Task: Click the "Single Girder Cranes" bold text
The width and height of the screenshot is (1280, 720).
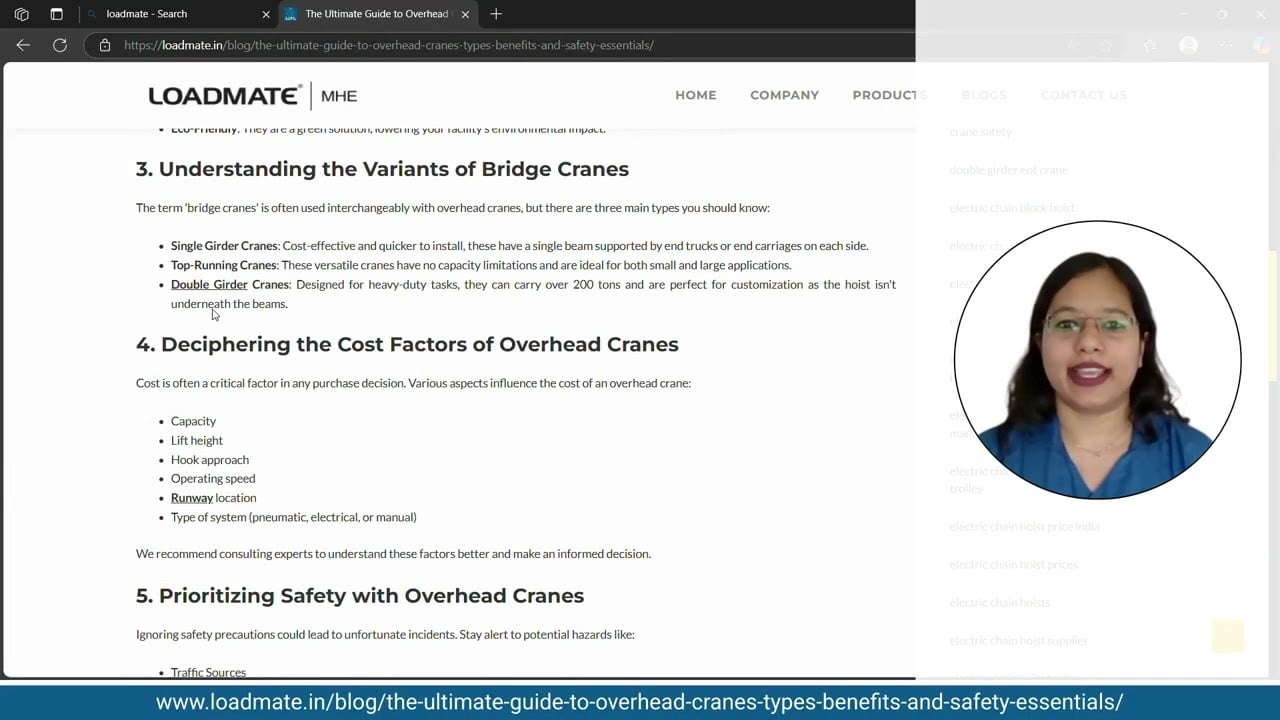Action: (x=224, y=246)
